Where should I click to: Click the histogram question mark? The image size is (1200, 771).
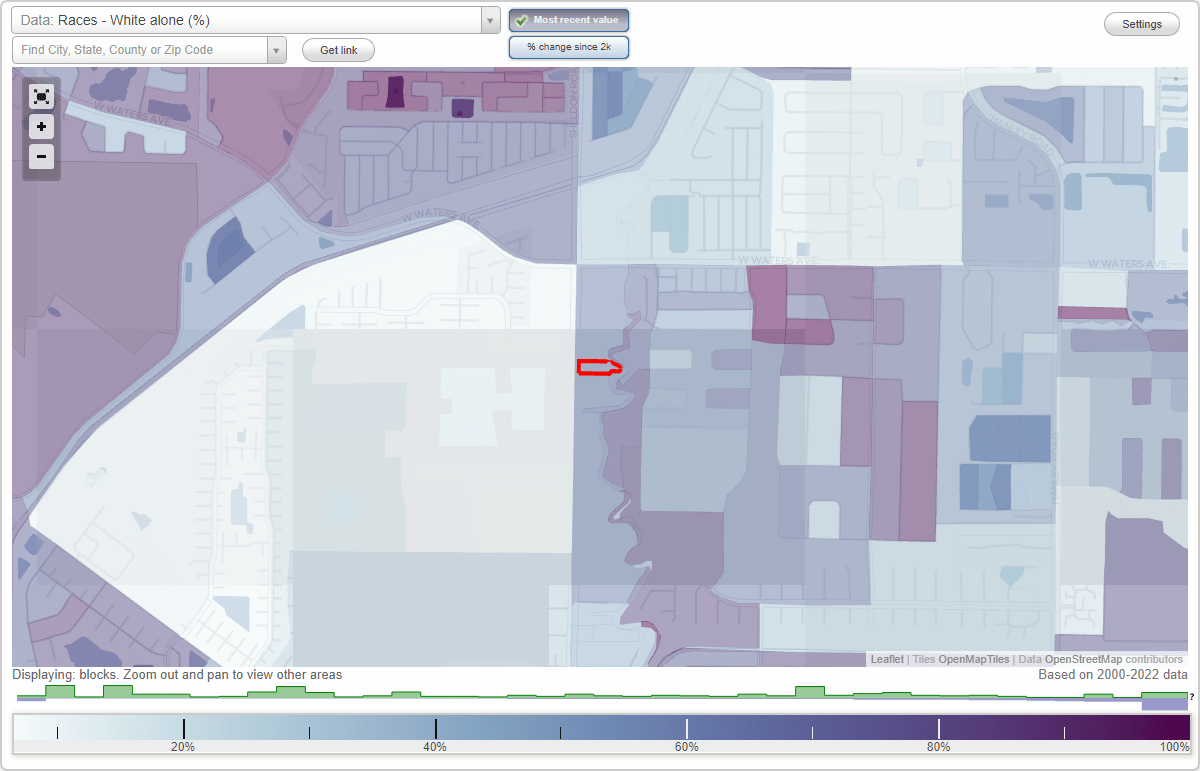(1192, 697)
